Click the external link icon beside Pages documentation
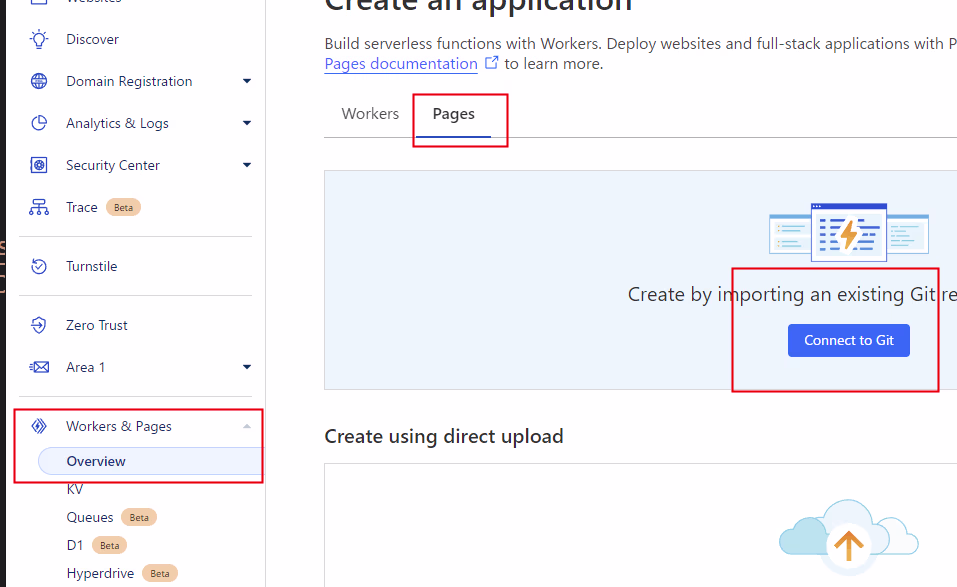957x587 pixels. (x=491, y=63)
